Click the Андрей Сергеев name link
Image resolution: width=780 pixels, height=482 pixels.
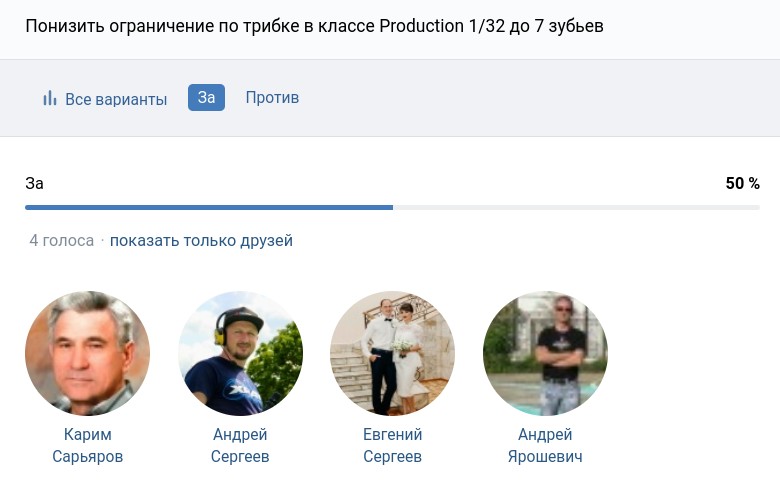pos(240,445)
